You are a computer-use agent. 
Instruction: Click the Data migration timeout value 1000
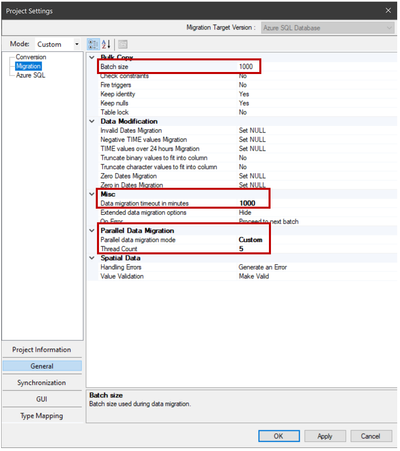pyautogui.click(x=247, y=203)
